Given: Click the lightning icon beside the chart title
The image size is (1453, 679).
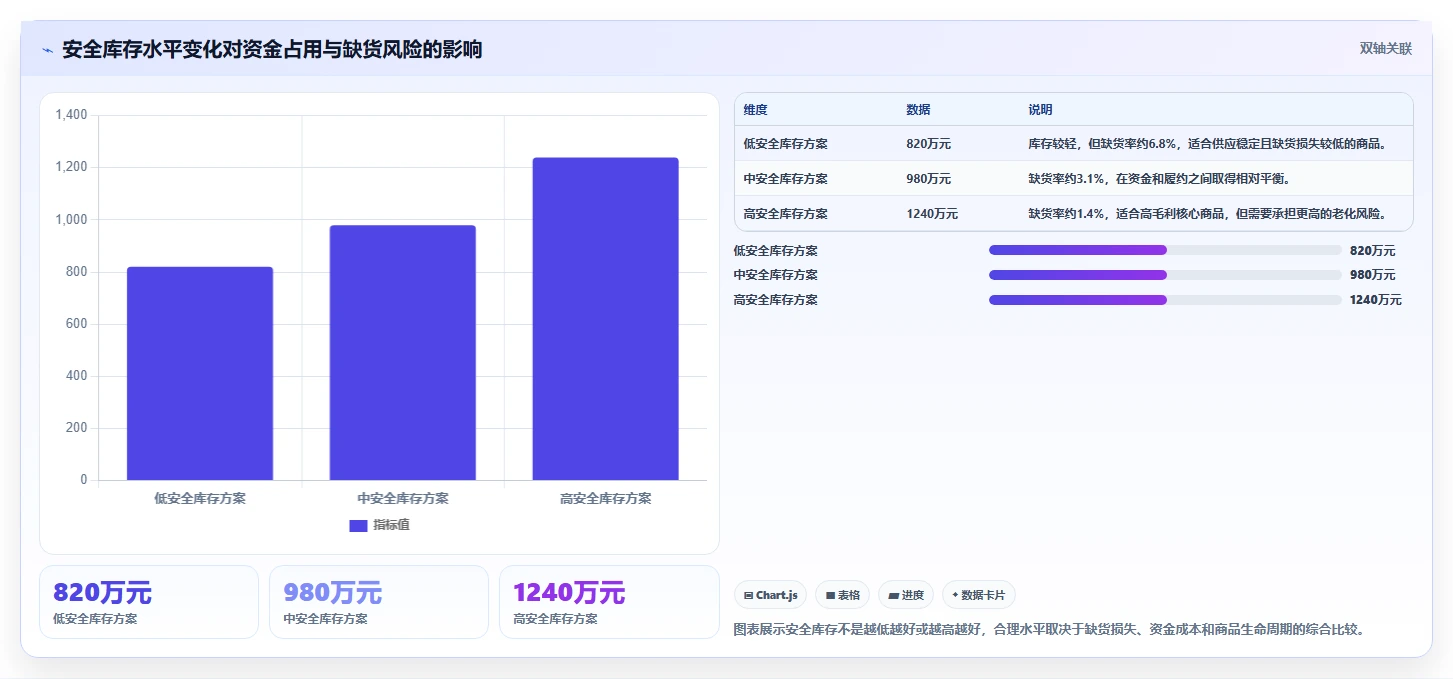Looking at the screenshot, I should [47, 50].
